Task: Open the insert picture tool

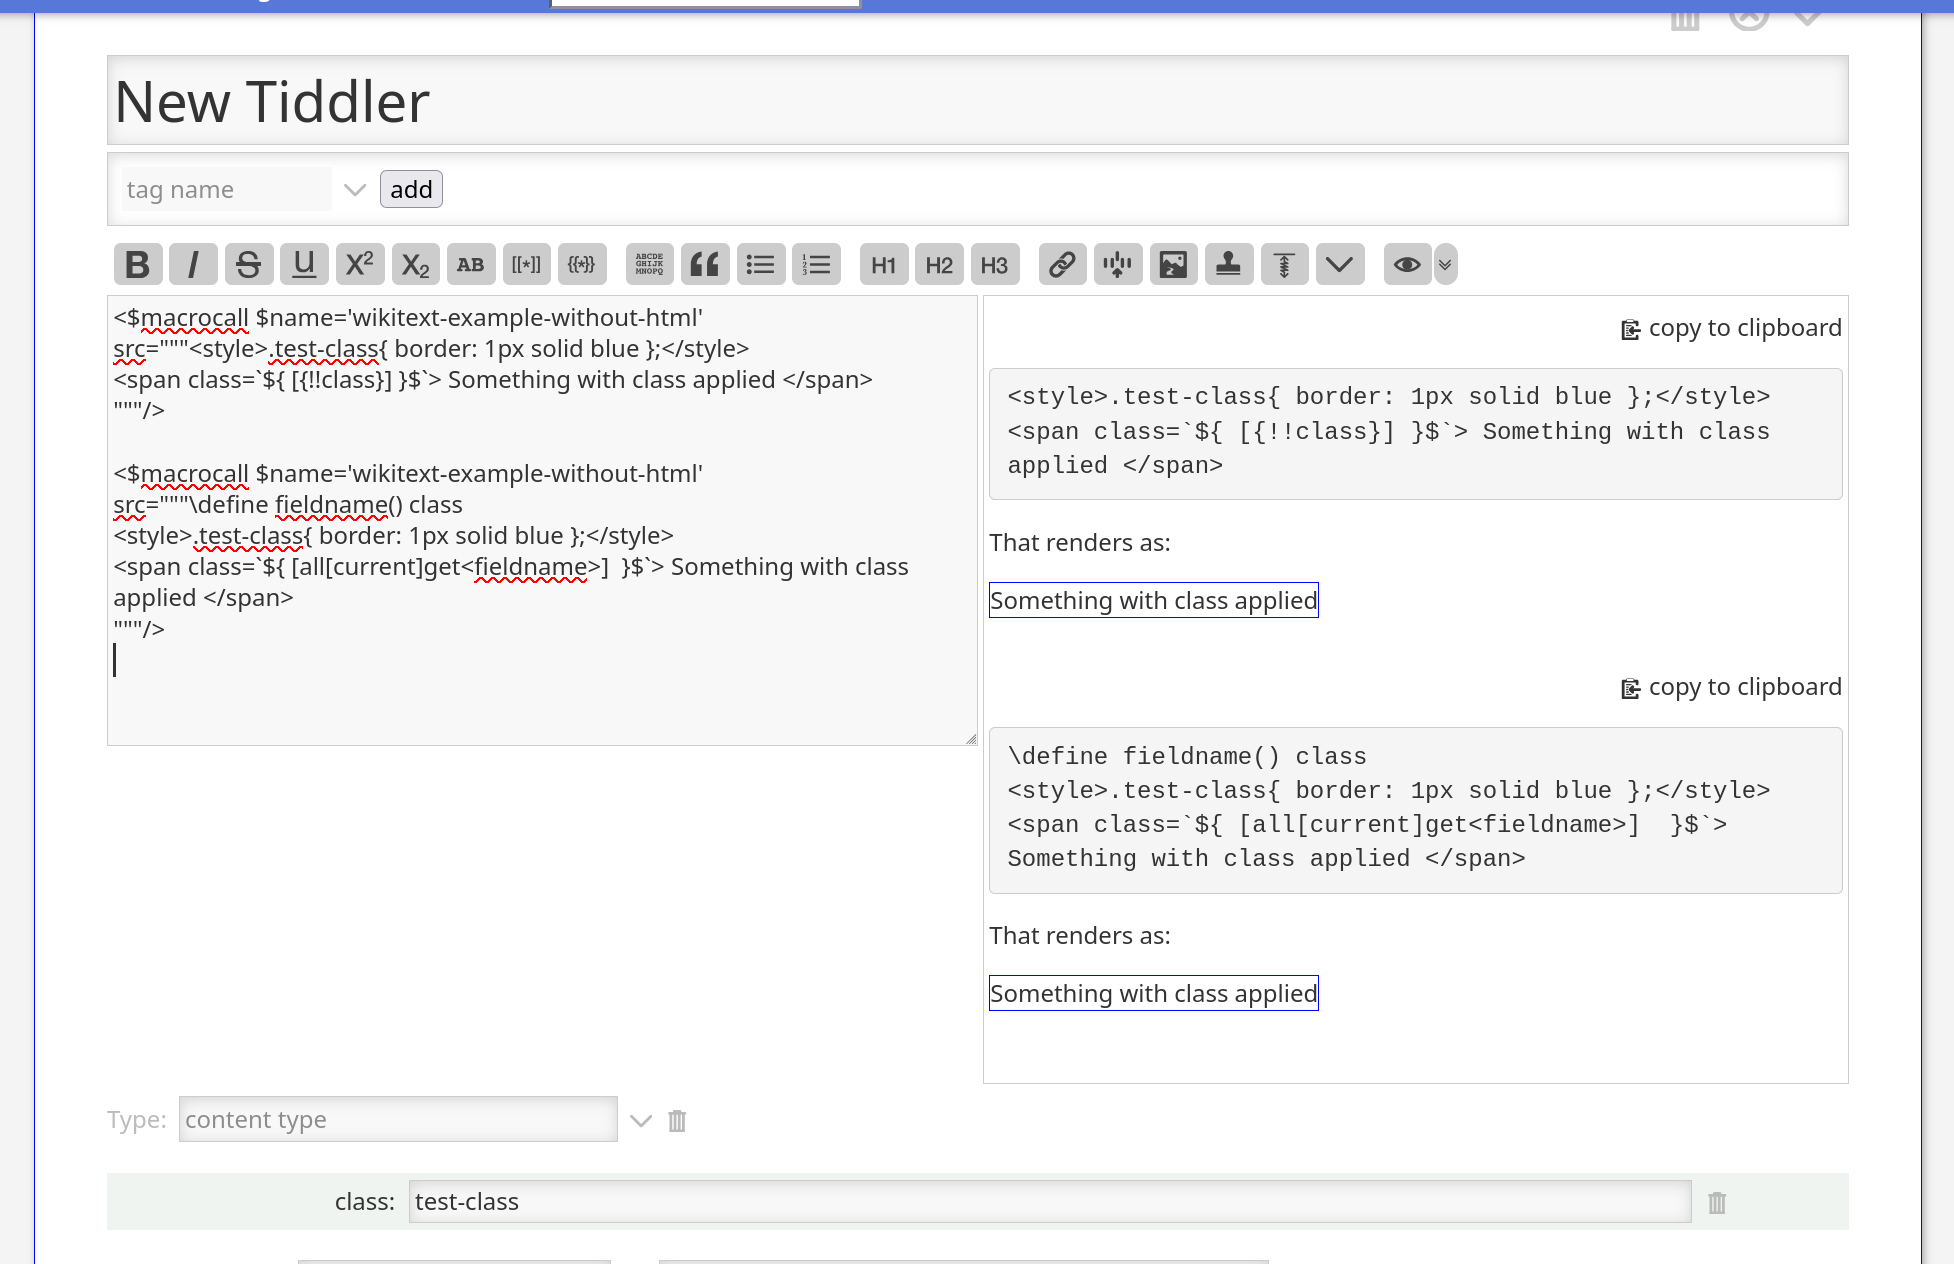Action: [1173, 265]
